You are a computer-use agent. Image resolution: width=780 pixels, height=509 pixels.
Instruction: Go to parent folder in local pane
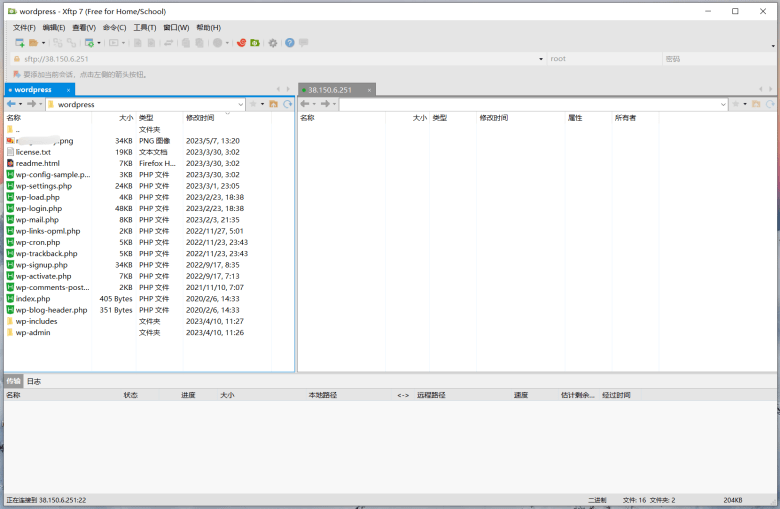pyautogui.click(x=274, y=104)
